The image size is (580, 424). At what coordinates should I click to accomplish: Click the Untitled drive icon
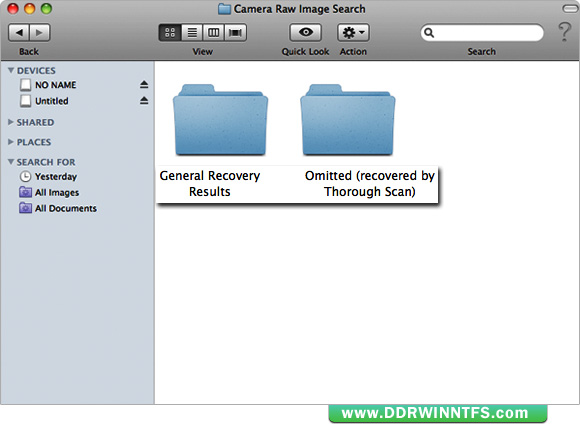click(26, 101)
